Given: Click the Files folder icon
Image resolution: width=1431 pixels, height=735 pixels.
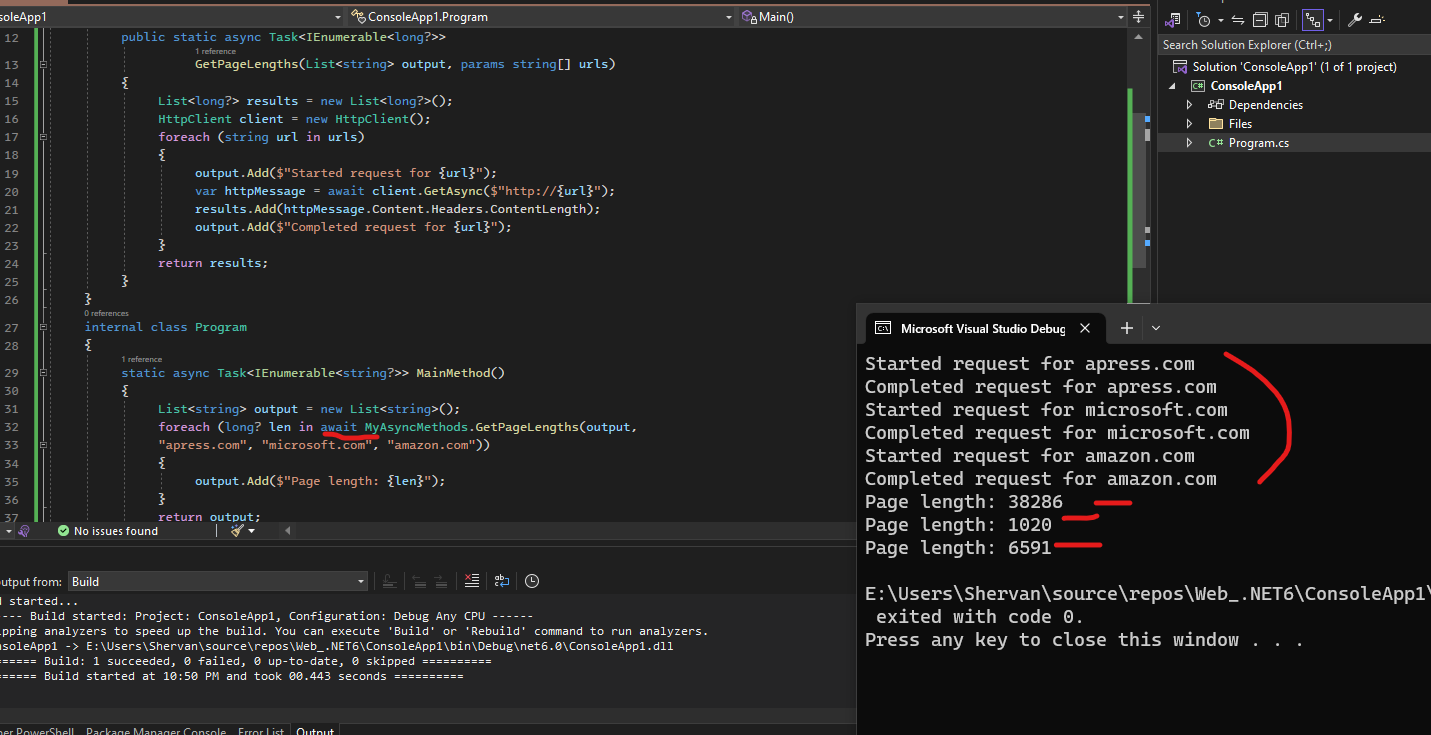Looking at the screenshot, I should point(1216,124).
